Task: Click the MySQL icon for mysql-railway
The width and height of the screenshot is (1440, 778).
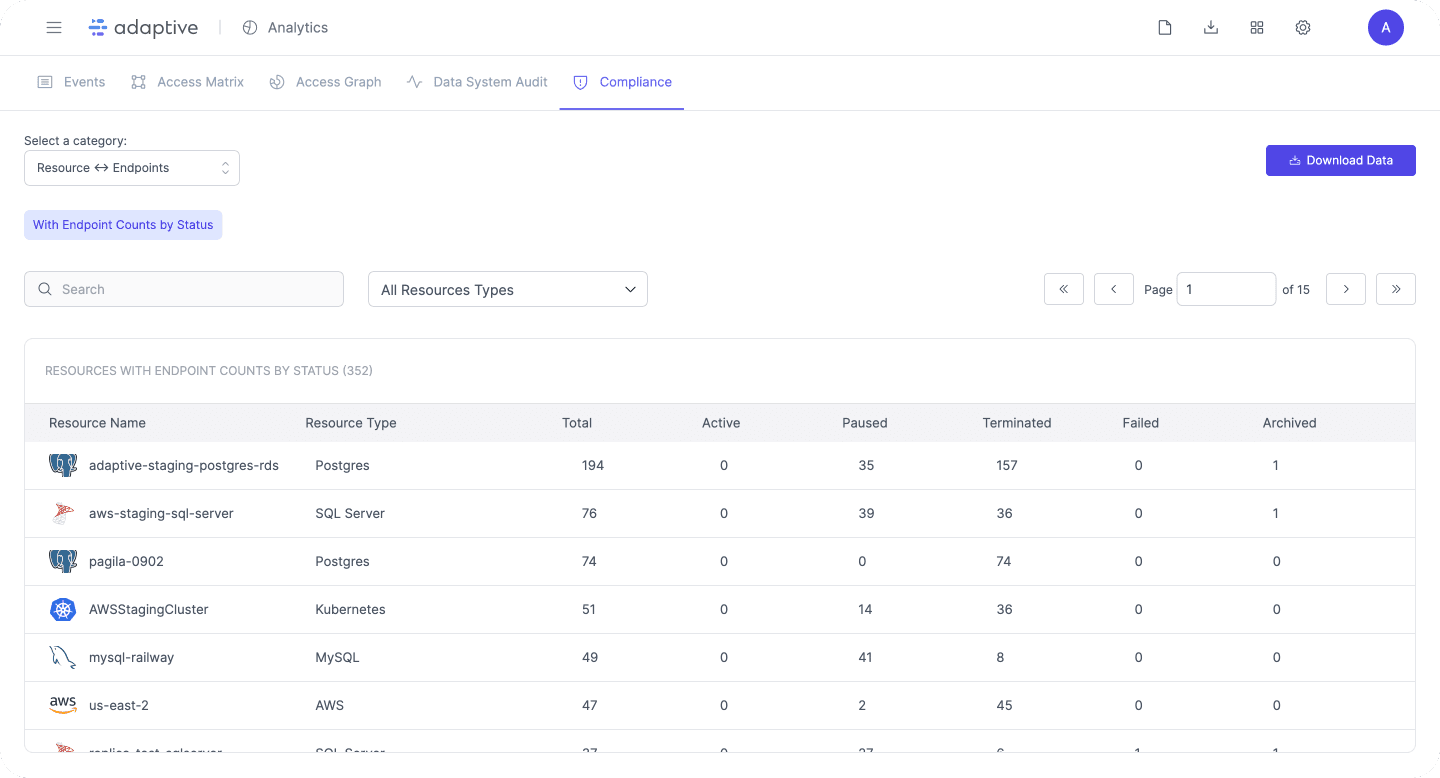Action: [63, 657]
